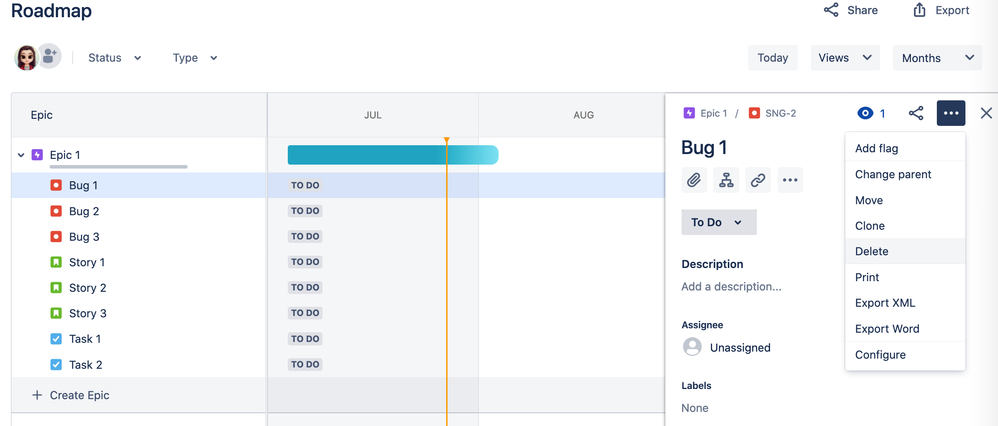Click the plus icon next to Create Epic
The height and width of the screenshot is (426, 998).
37,395
